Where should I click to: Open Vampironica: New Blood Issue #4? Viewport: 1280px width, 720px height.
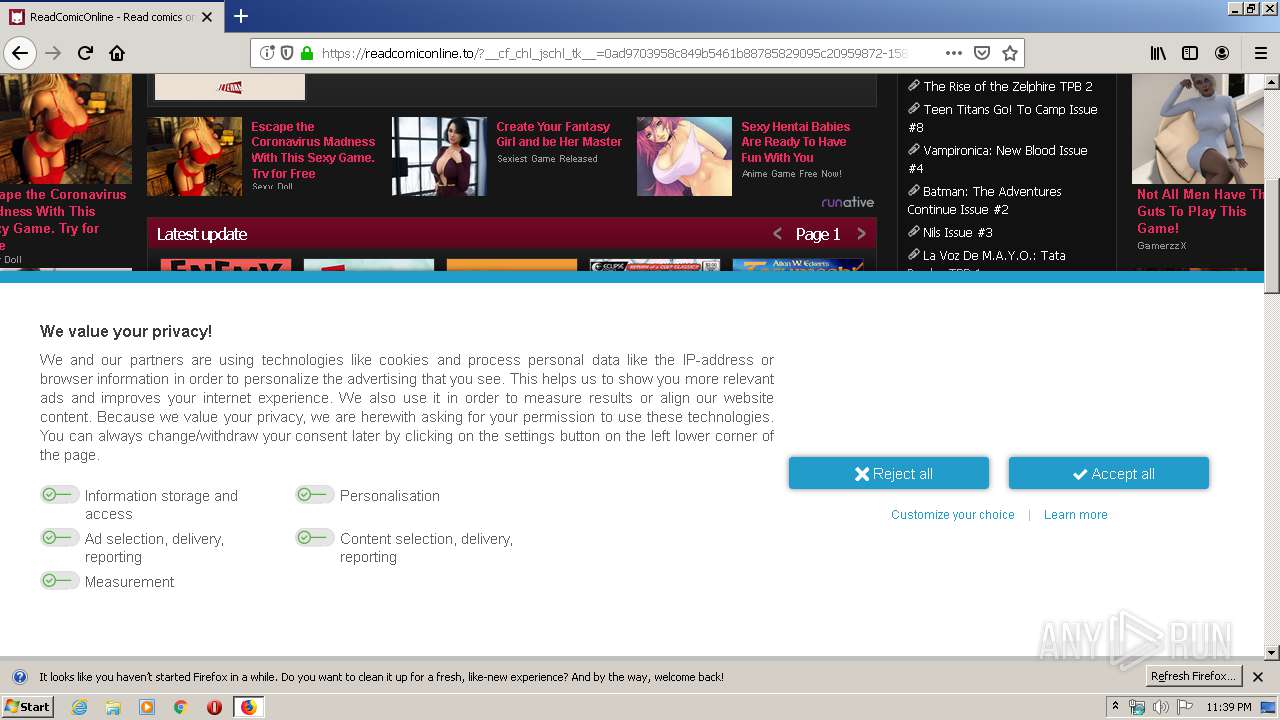tap(997, 159)
